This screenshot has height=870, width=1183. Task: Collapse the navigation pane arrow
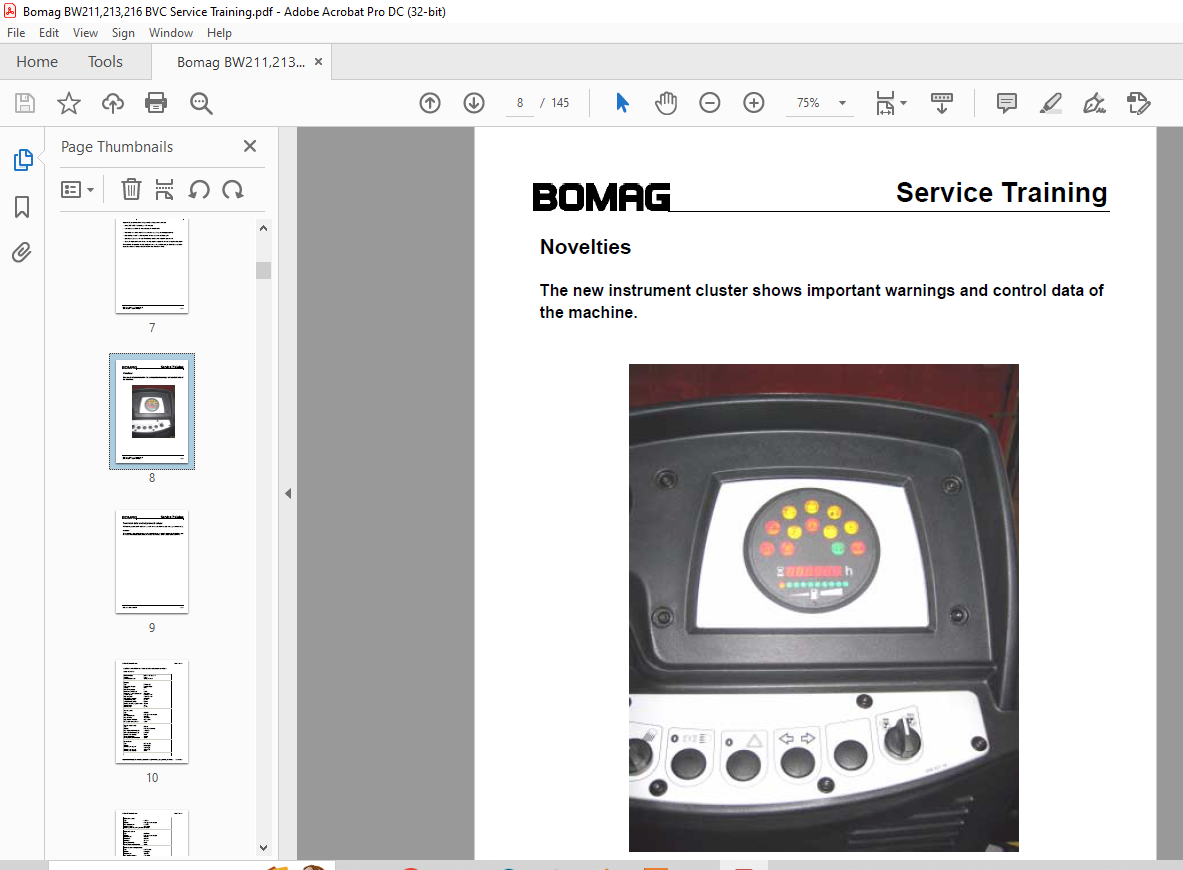click(288, 493)
